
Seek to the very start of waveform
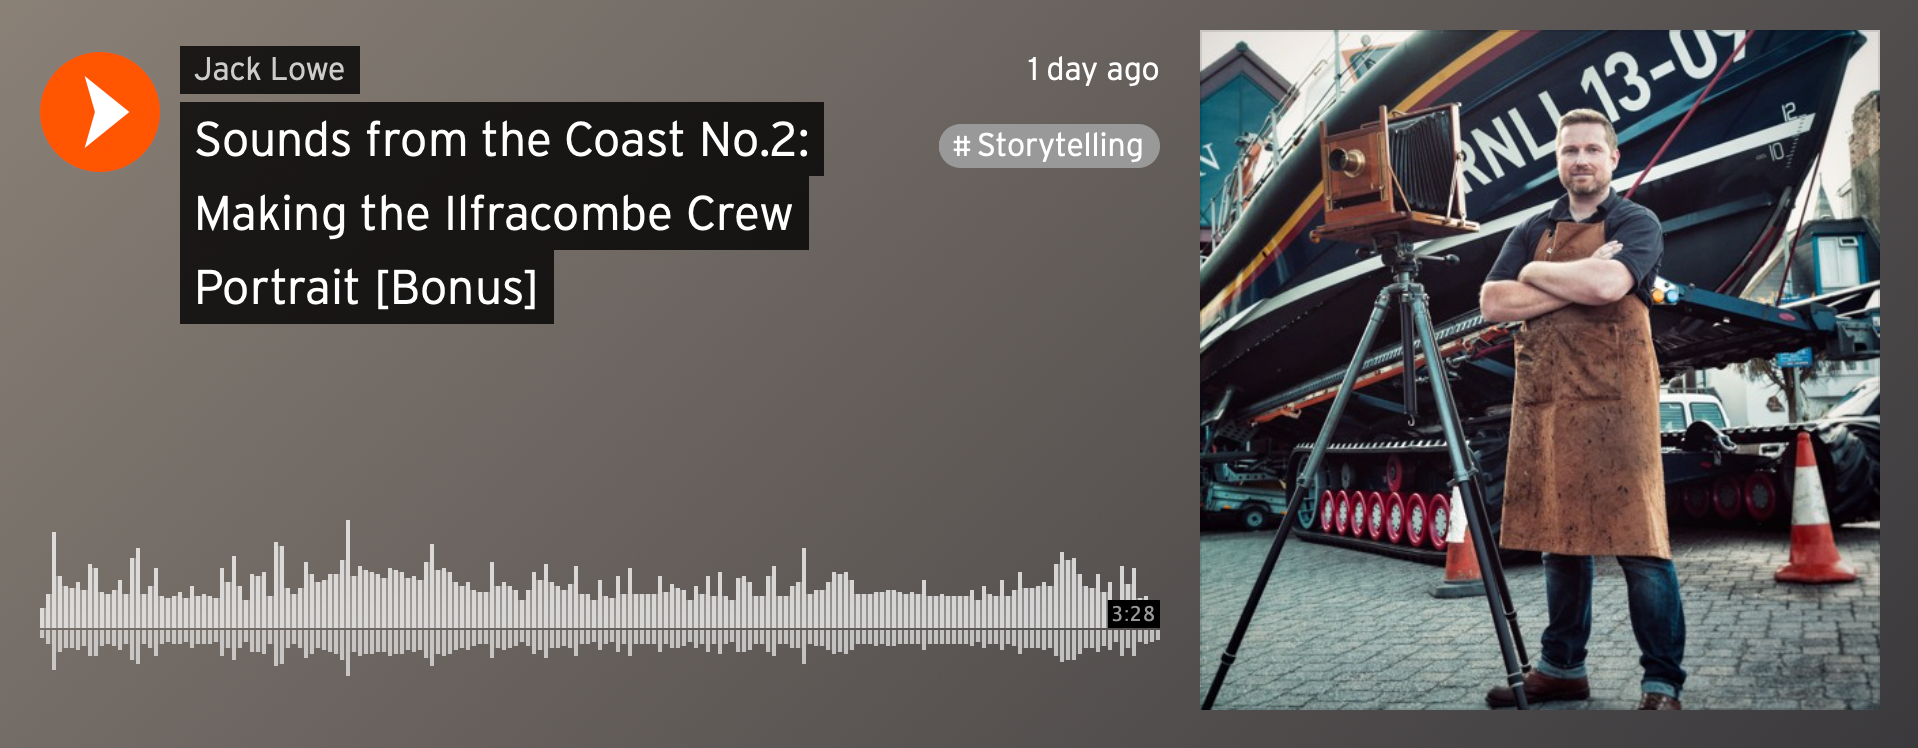43,615
